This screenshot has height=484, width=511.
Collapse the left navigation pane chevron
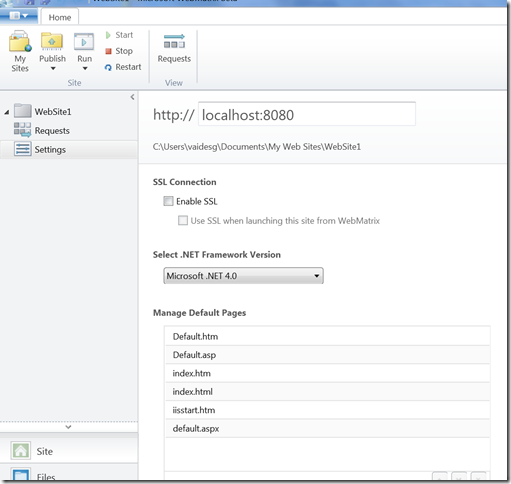pyautogui.click(x=132, y=97)
